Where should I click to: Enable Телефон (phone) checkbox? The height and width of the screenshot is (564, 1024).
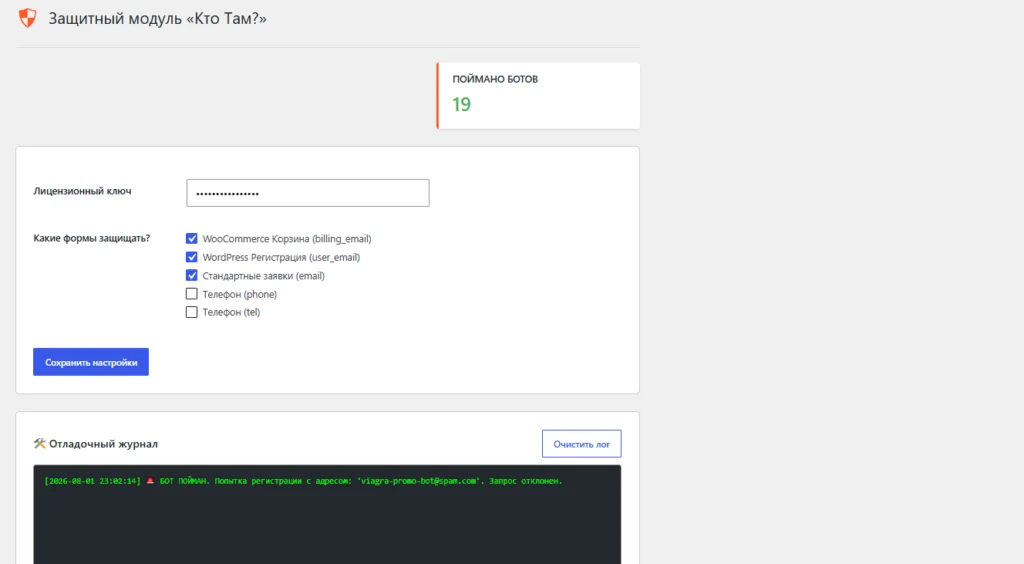coord(191,294)
